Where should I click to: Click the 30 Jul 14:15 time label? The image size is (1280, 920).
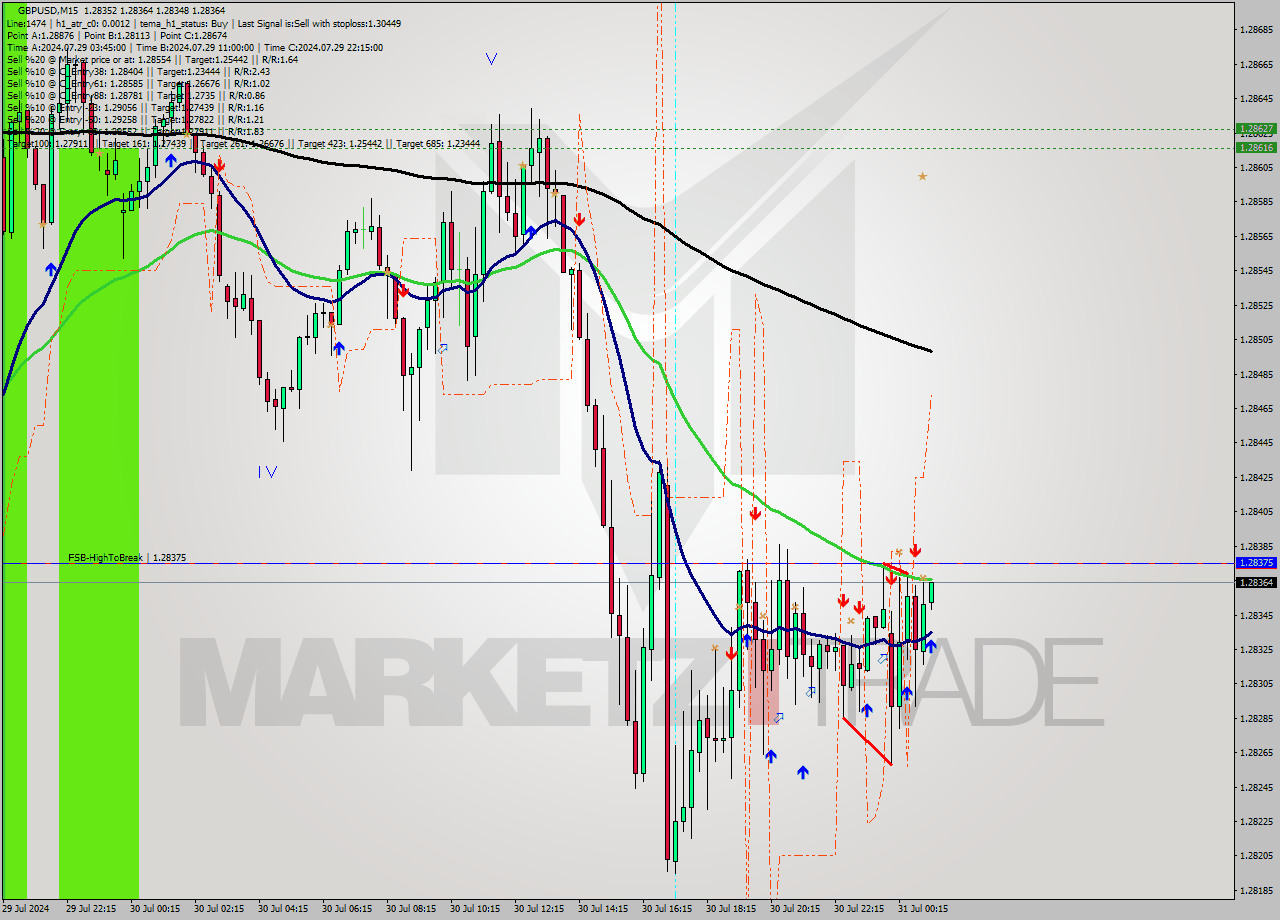pos(603,909)
